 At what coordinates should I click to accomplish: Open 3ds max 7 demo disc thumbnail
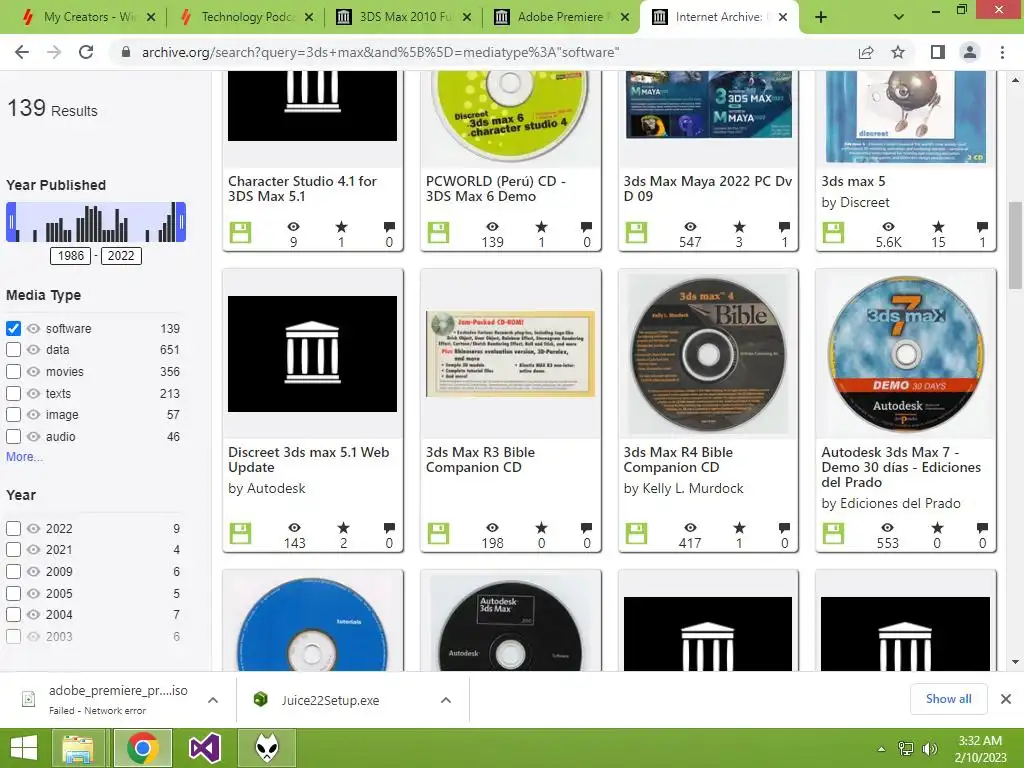click(905, 353)
